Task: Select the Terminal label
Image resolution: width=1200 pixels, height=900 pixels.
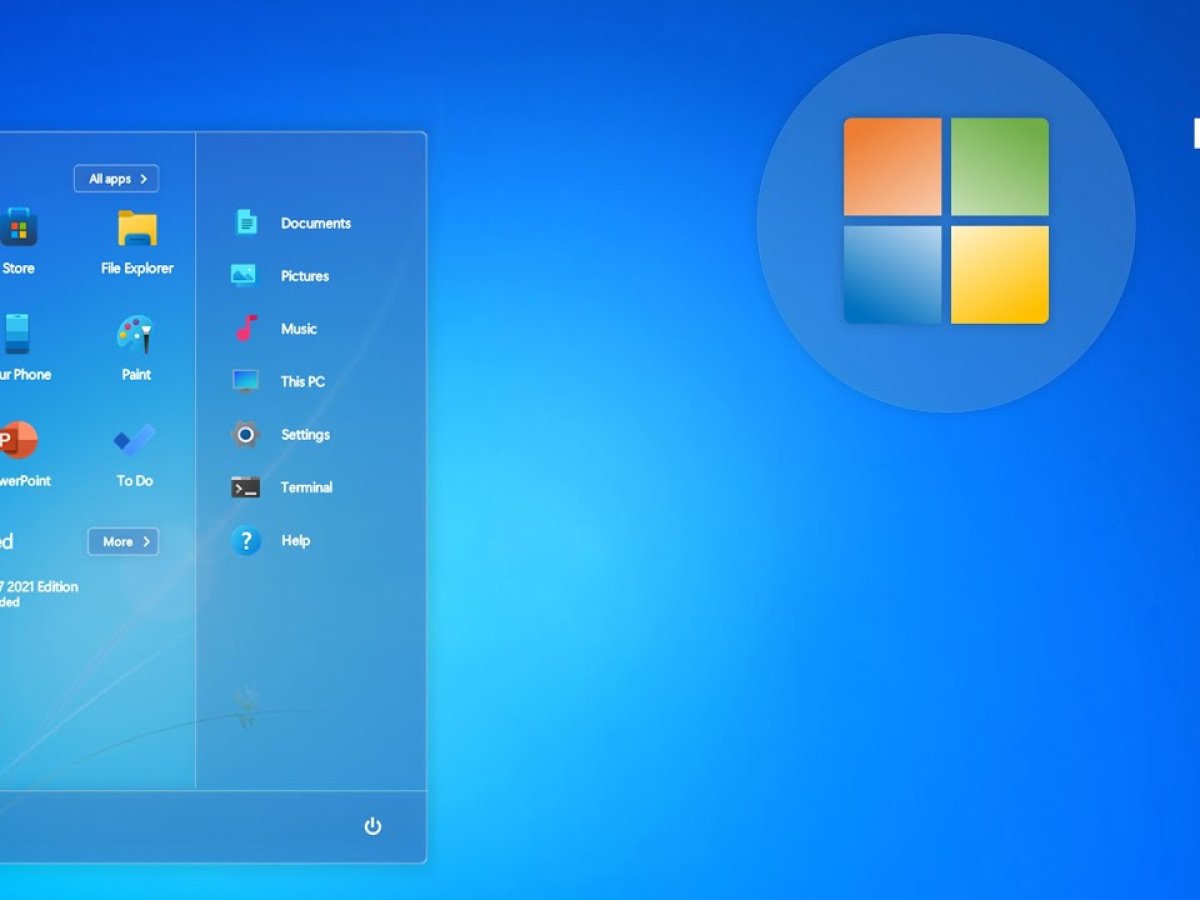Action: pos(306,488)
